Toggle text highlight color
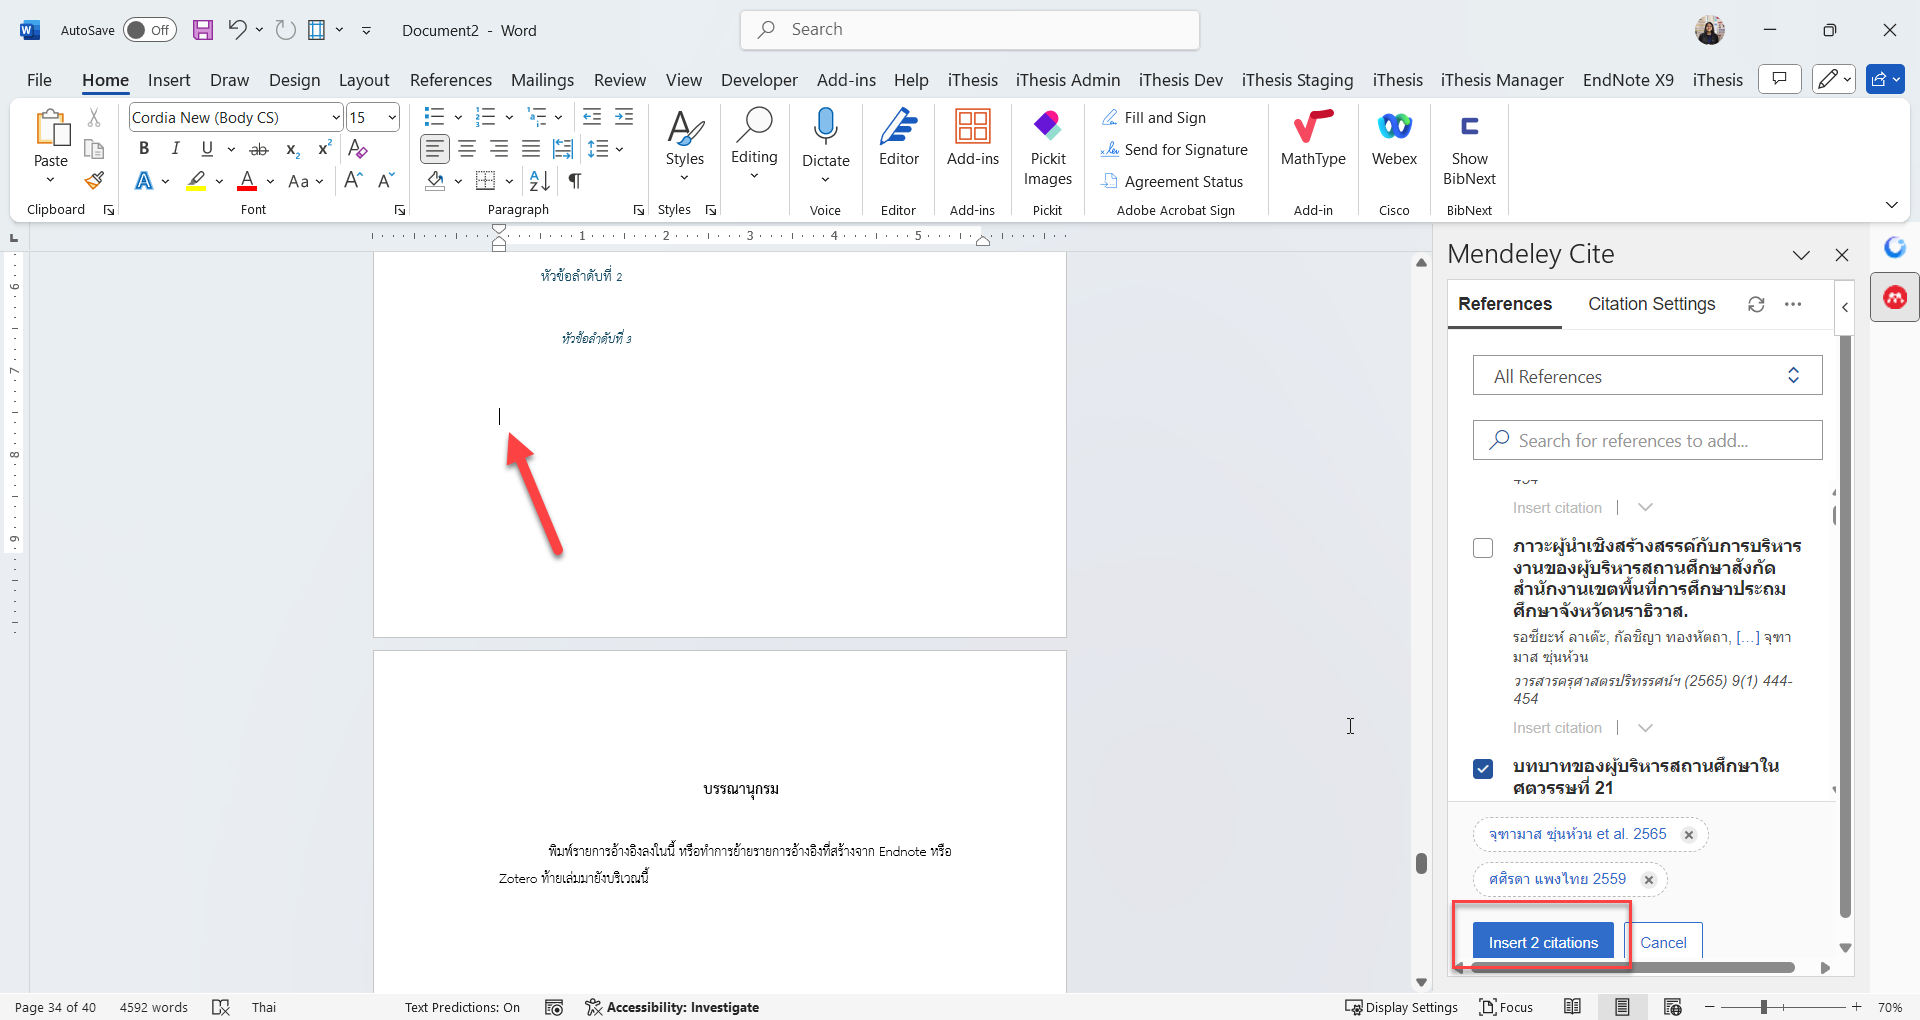Viewport: 1920px width, 1020px height. coord(196,181)
